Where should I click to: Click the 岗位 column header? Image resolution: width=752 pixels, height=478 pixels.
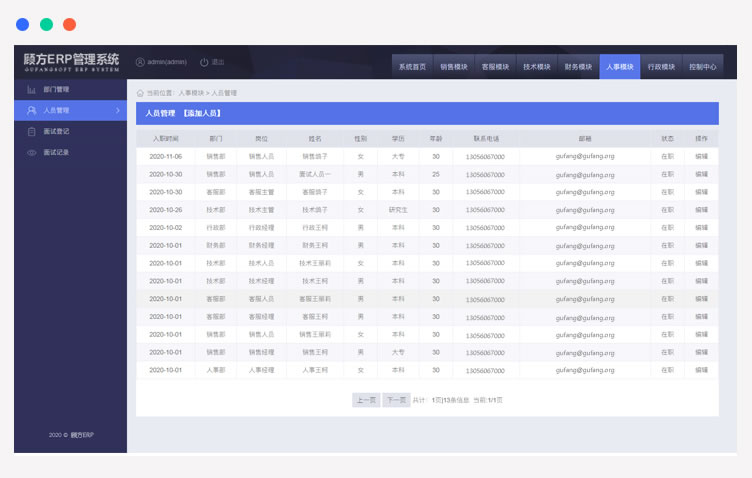coord(261,139)
